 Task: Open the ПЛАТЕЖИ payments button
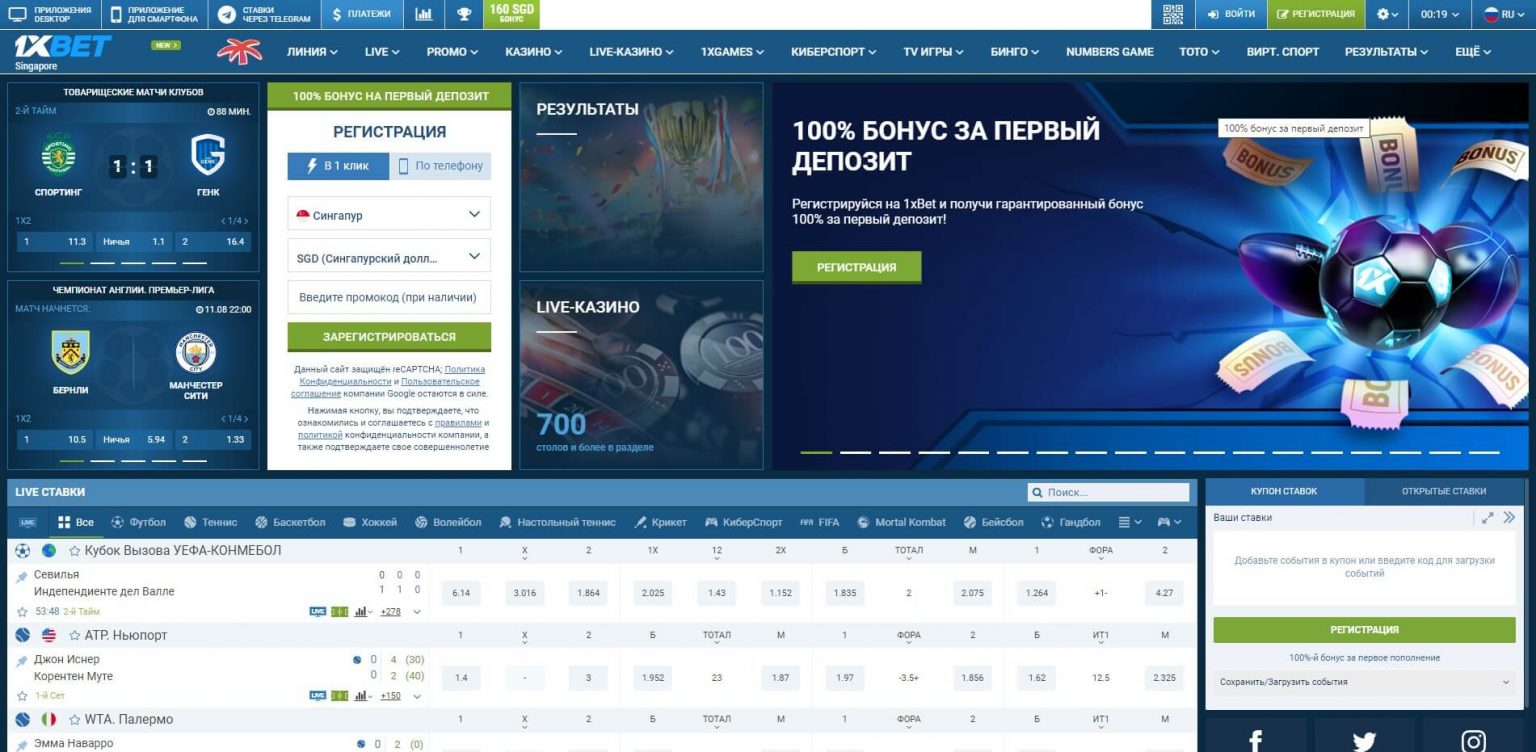click(361, 14)
